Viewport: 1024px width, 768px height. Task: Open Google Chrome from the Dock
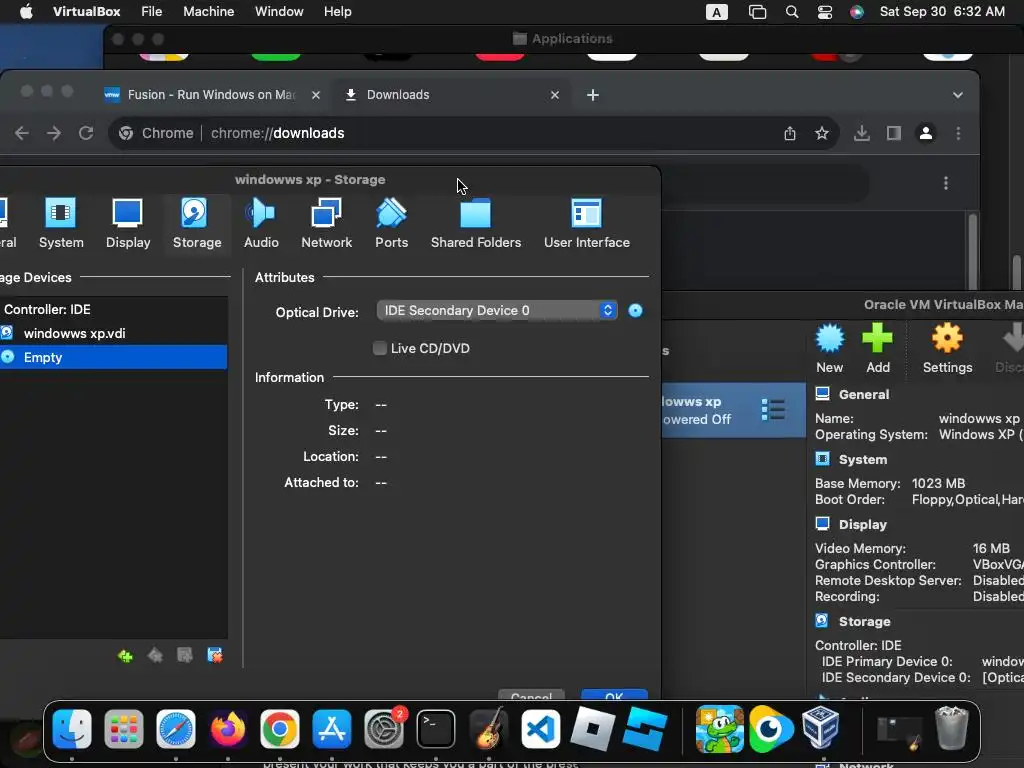(x=280, y=729)
